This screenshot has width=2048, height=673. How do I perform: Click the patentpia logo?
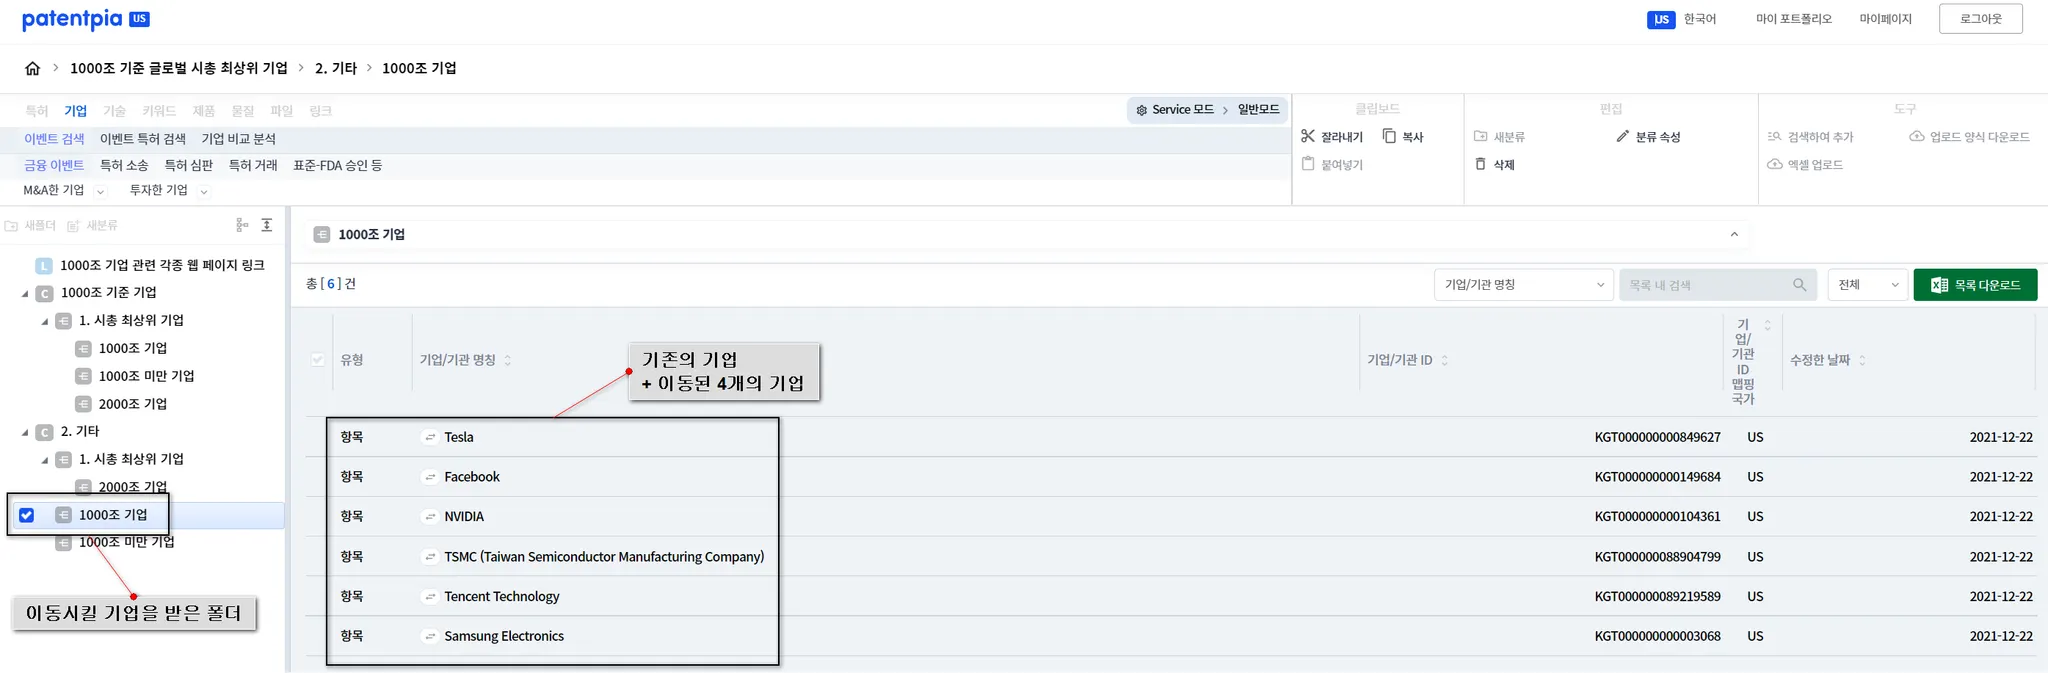point(86,19)
